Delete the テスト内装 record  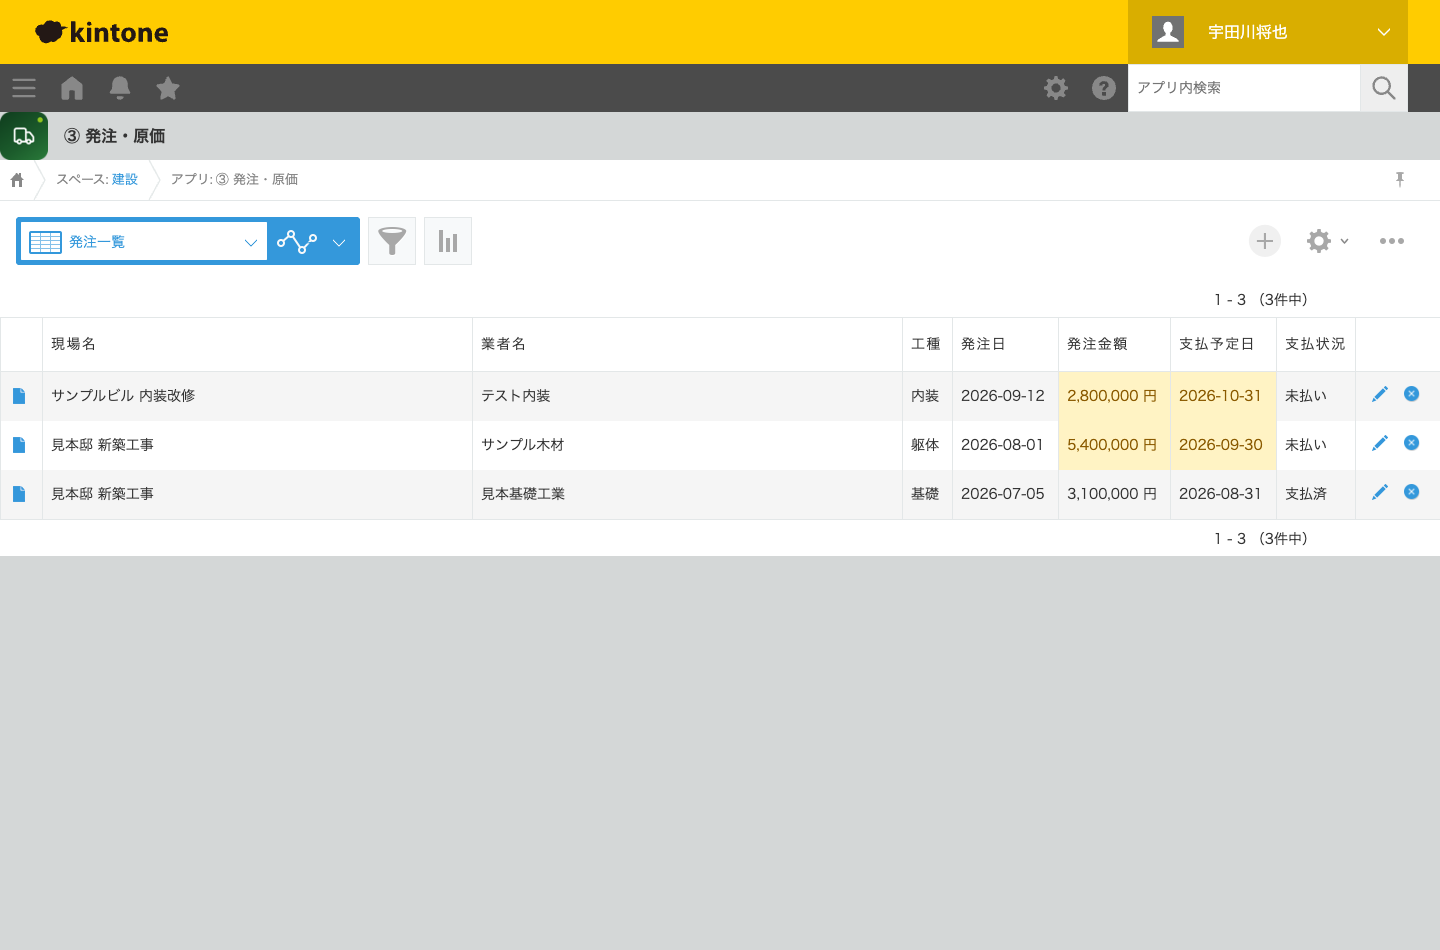1412,394
